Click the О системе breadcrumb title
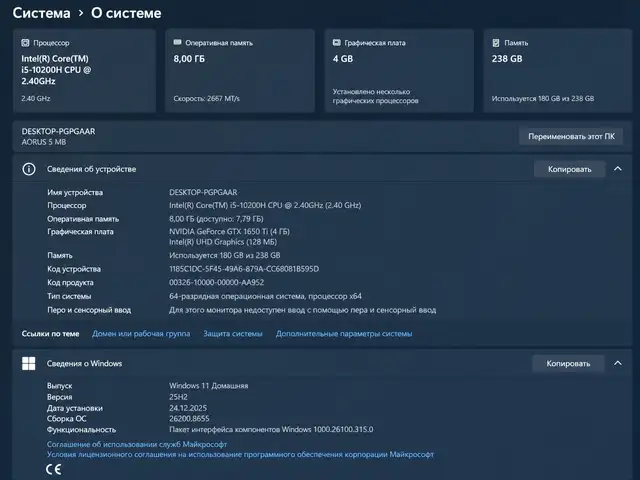Viewport: 640px width, 480px height. pyautogui.click(x=126, y=13)
